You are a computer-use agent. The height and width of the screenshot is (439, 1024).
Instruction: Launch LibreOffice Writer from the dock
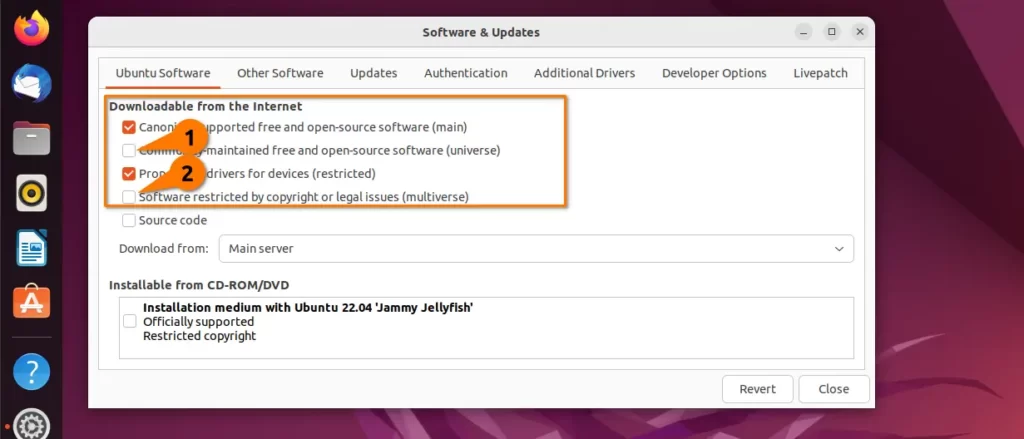point(31,247)
